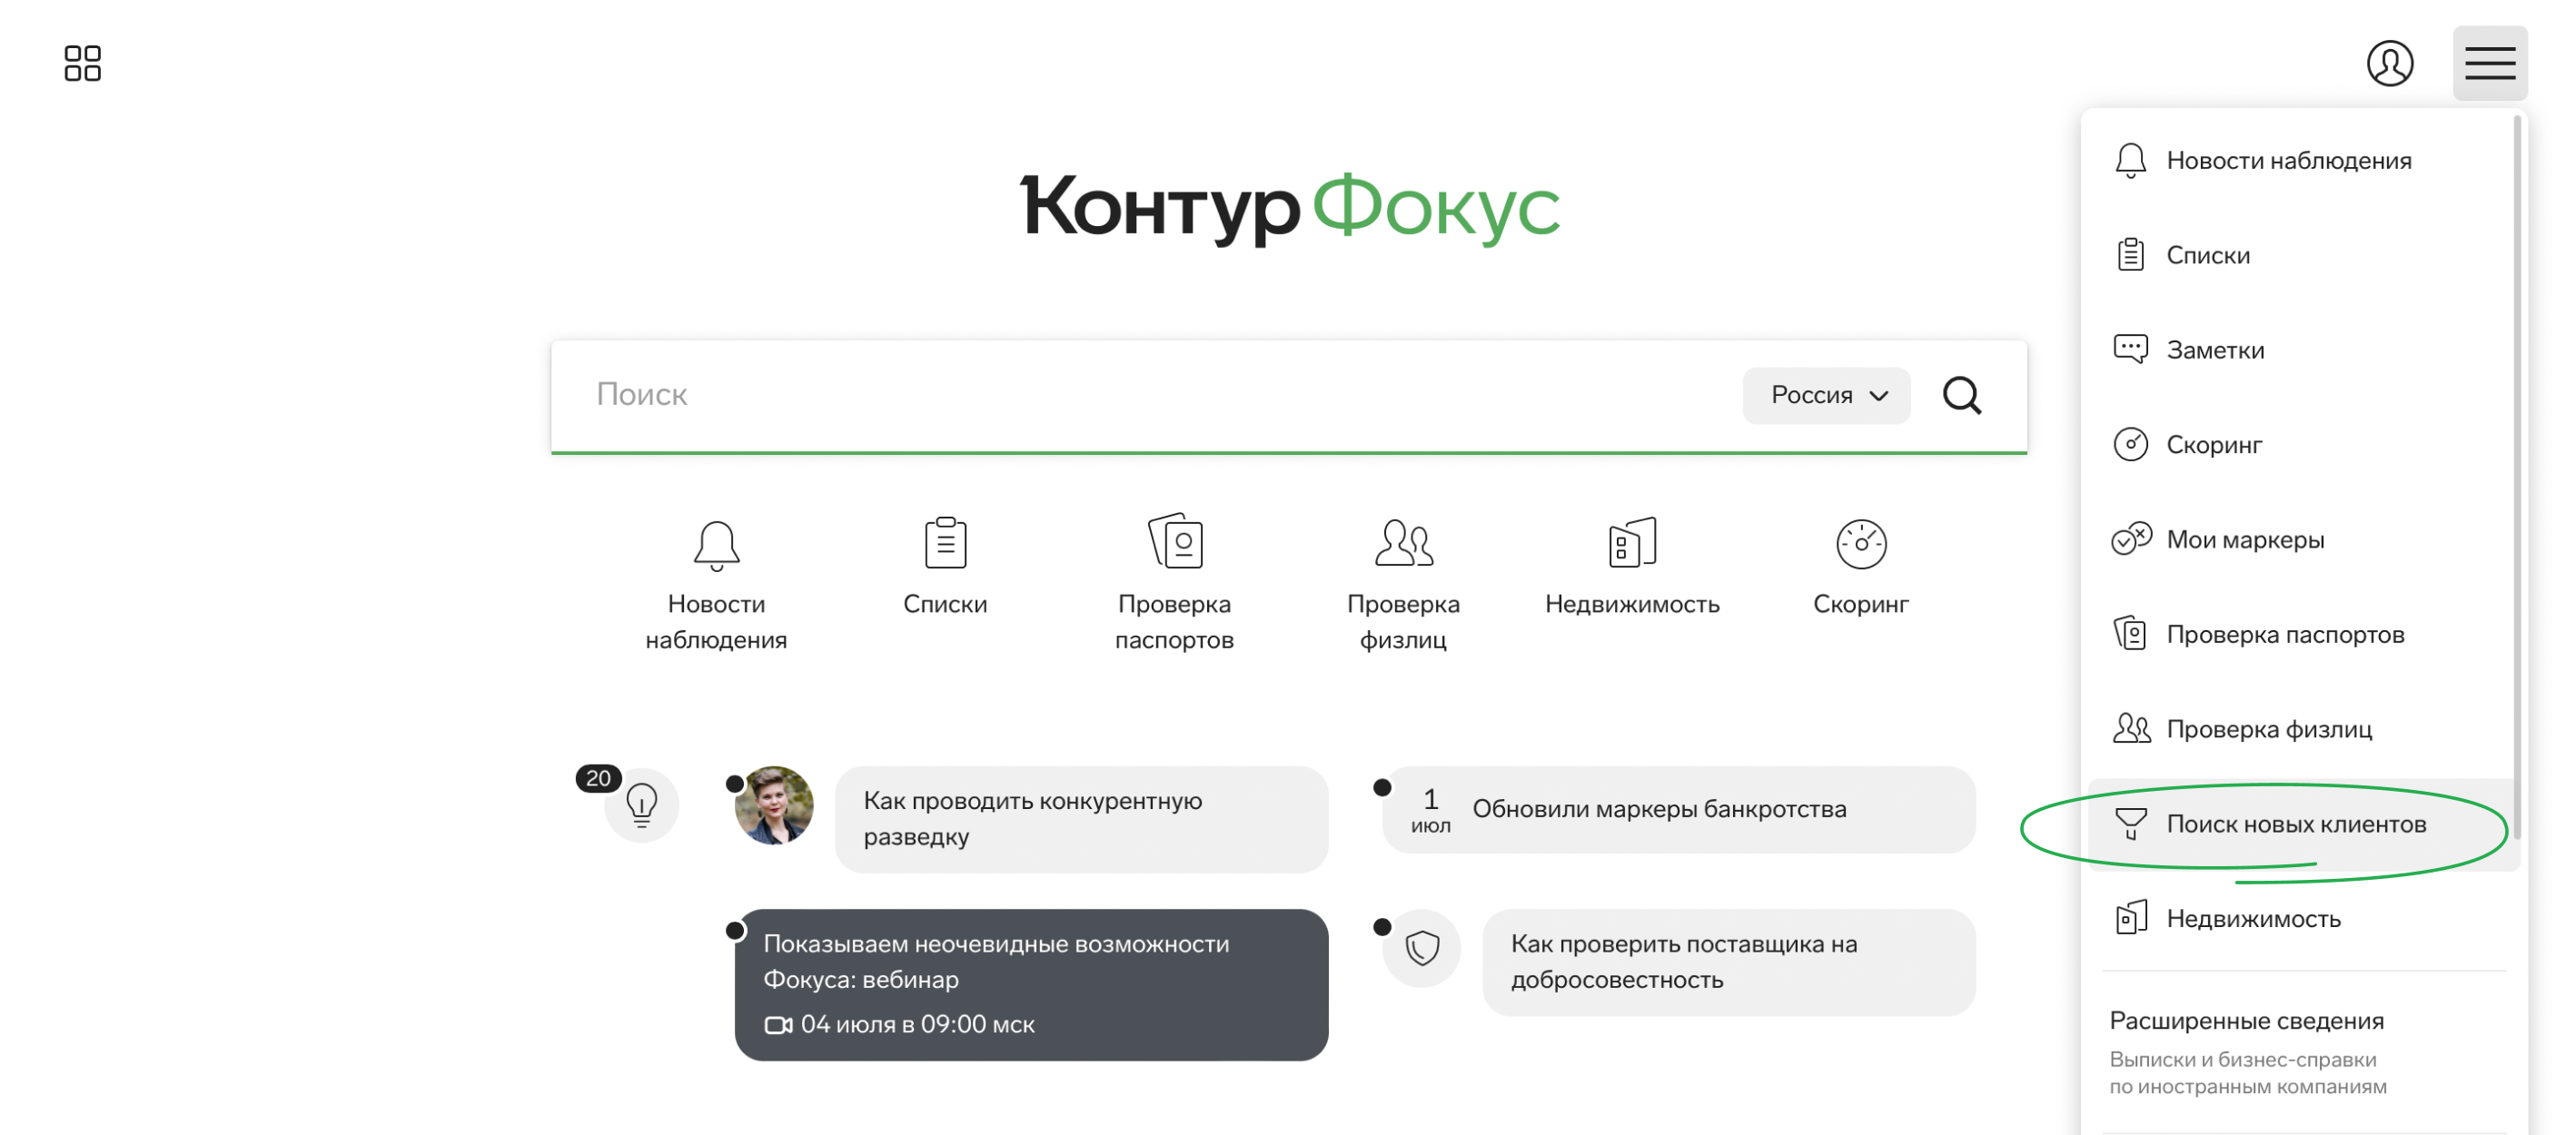
Task: Click the clipboard icon next to Списки in menu
Action: tap(2129, 255)
